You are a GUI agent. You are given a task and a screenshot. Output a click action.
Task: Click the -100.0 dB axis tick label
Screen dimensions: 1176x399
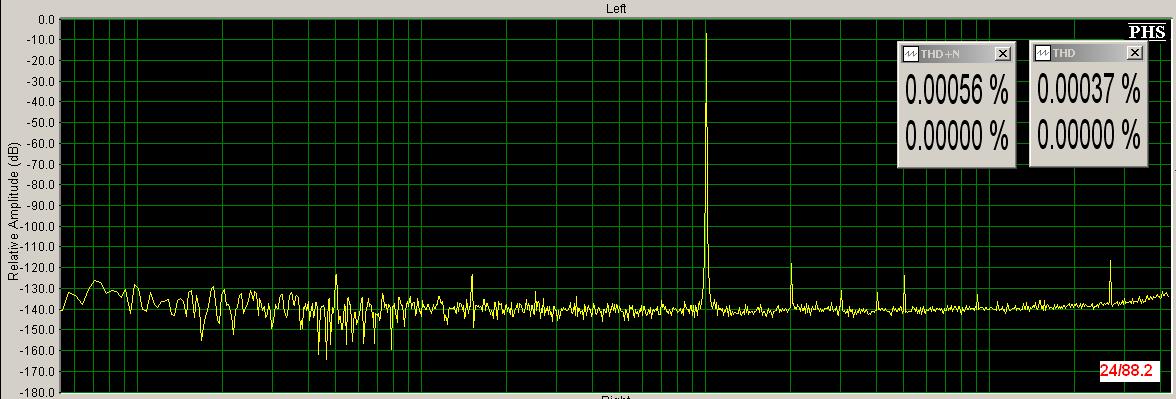tap(39, 226)
